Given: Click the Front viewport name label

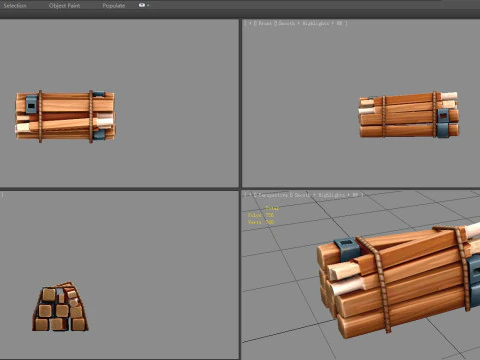Looking at the screenshot, I should click(265, 23).
